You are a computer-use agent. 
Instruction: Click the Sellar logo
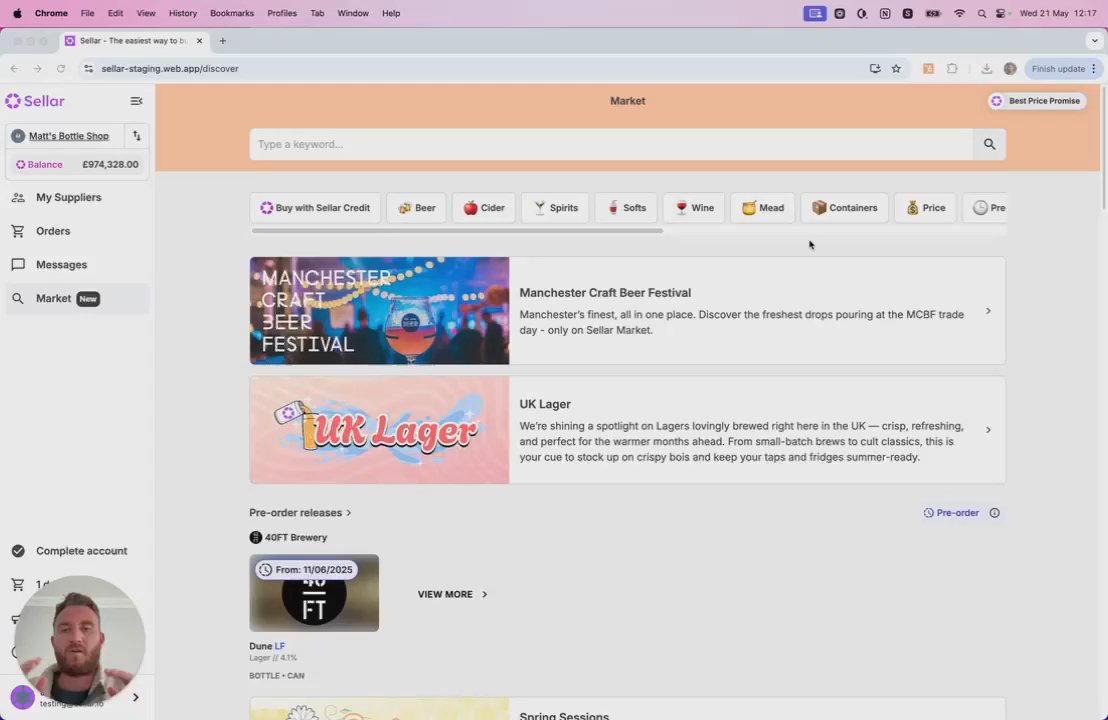pyautogui.click(x=35, y=101)
